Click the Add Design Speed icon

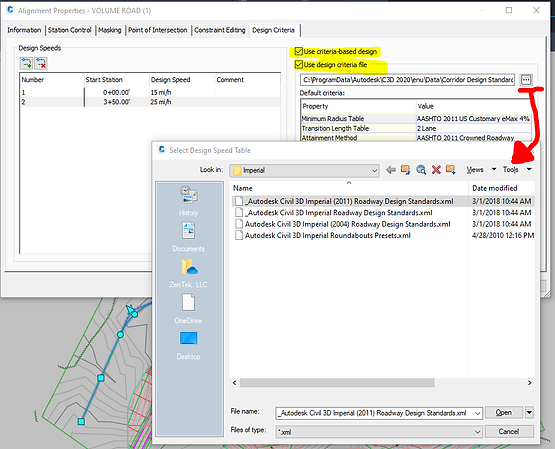26,63
